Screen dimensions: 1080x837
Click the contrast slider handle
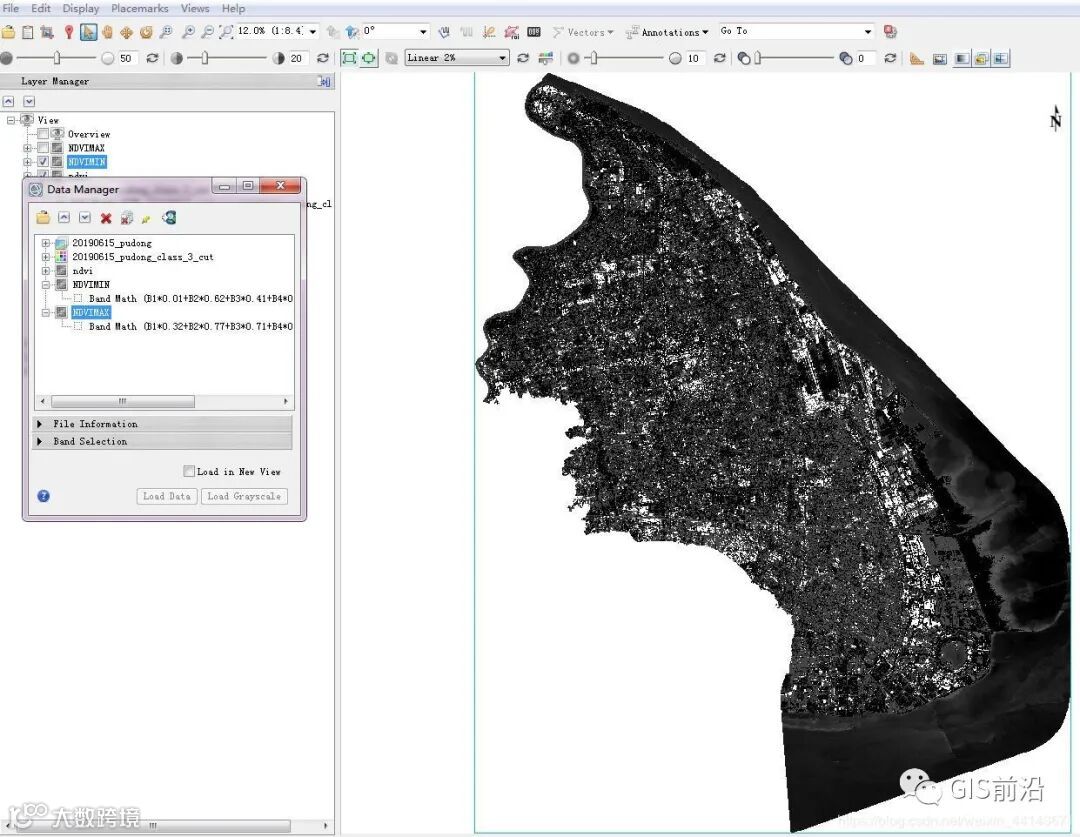[205, 59]
